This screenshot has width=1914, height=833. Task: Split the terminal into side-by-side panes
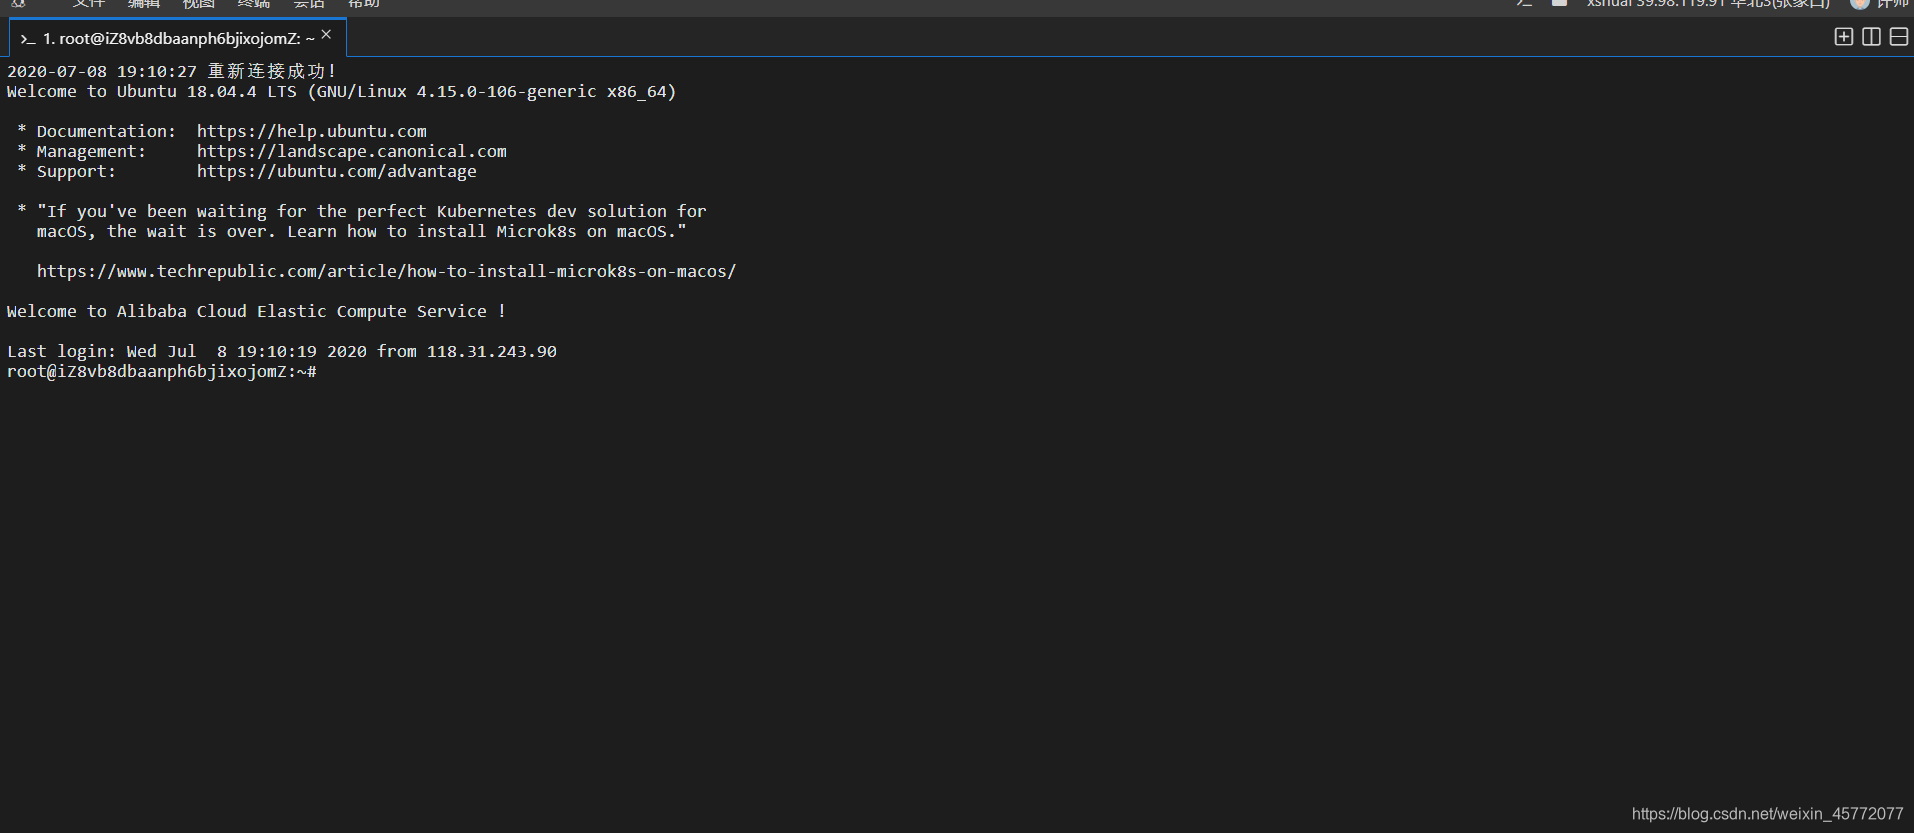(x=1872, y=37)
